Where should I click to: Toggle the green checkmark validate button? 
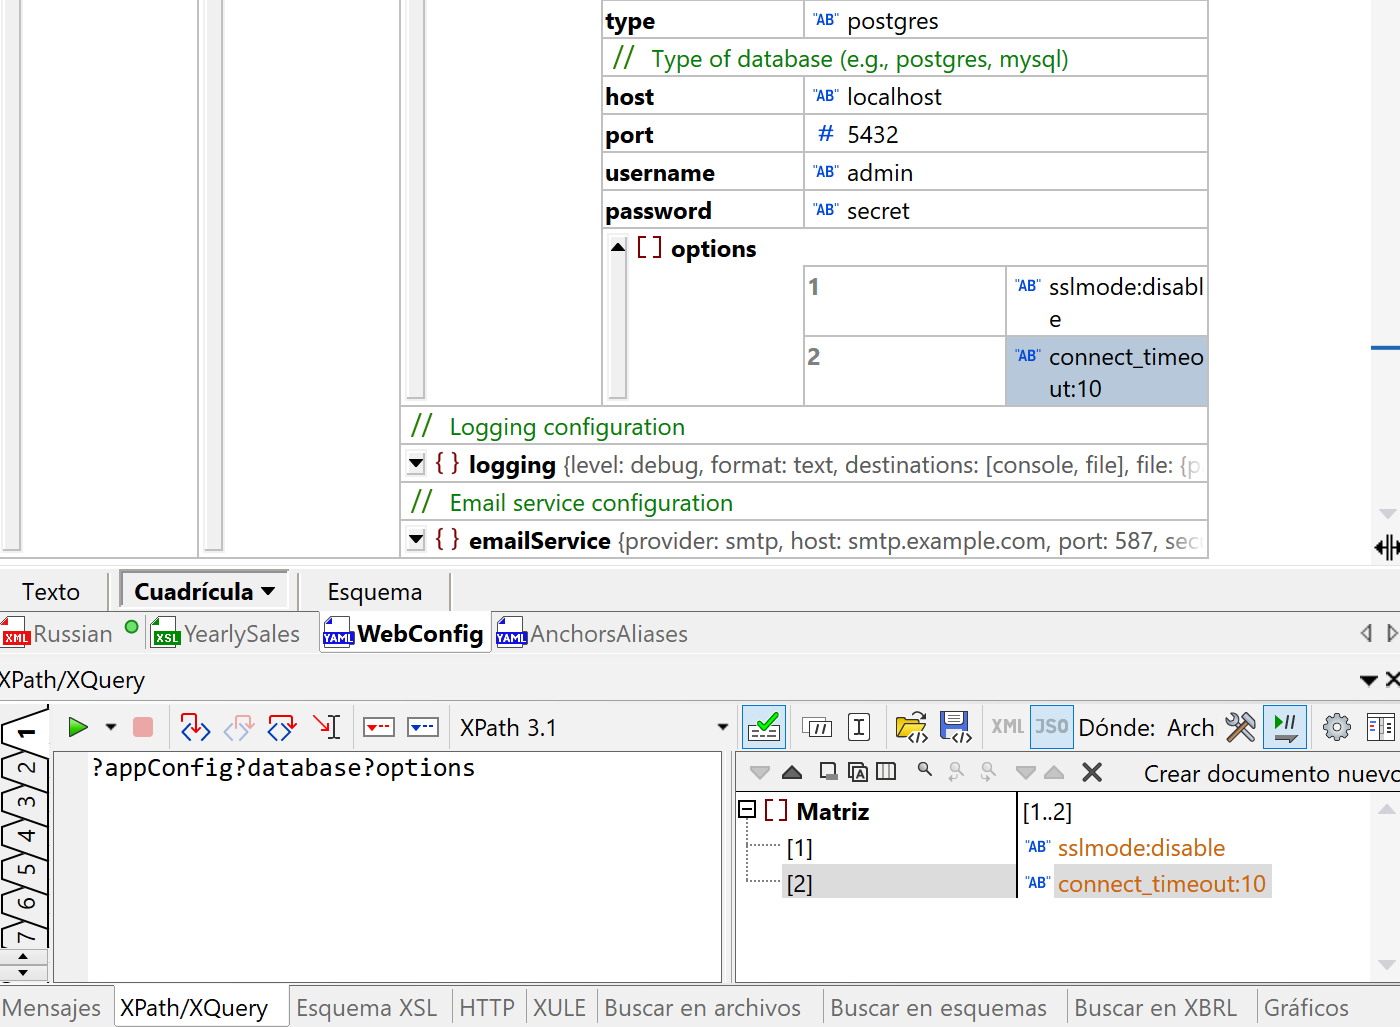(x=764, y=727)
